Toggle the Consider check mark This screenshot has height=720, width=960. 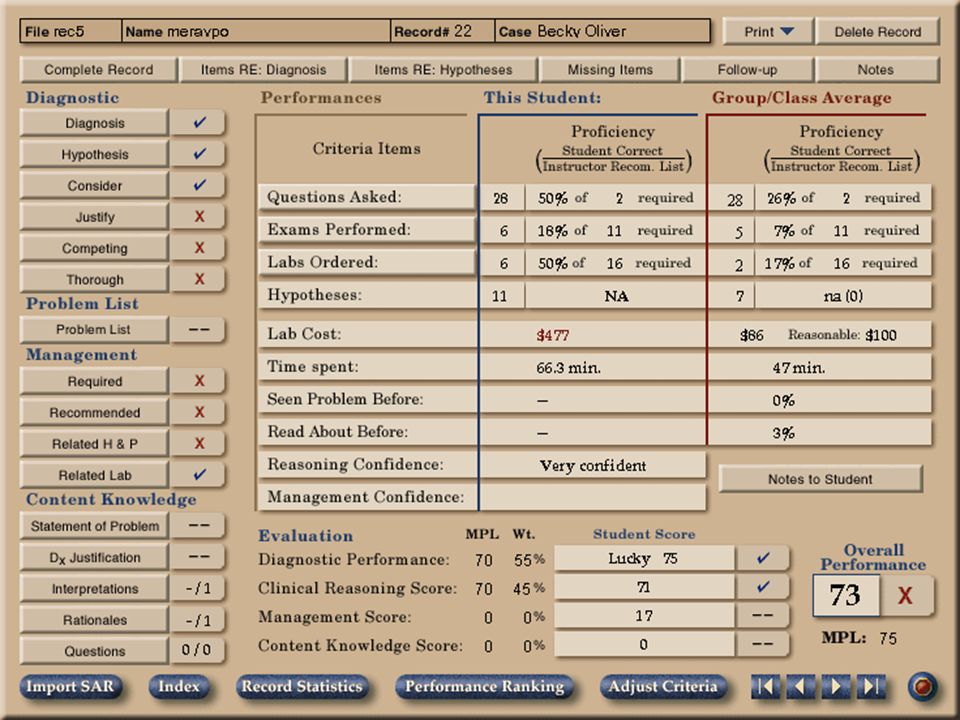[x=198, y=185]
